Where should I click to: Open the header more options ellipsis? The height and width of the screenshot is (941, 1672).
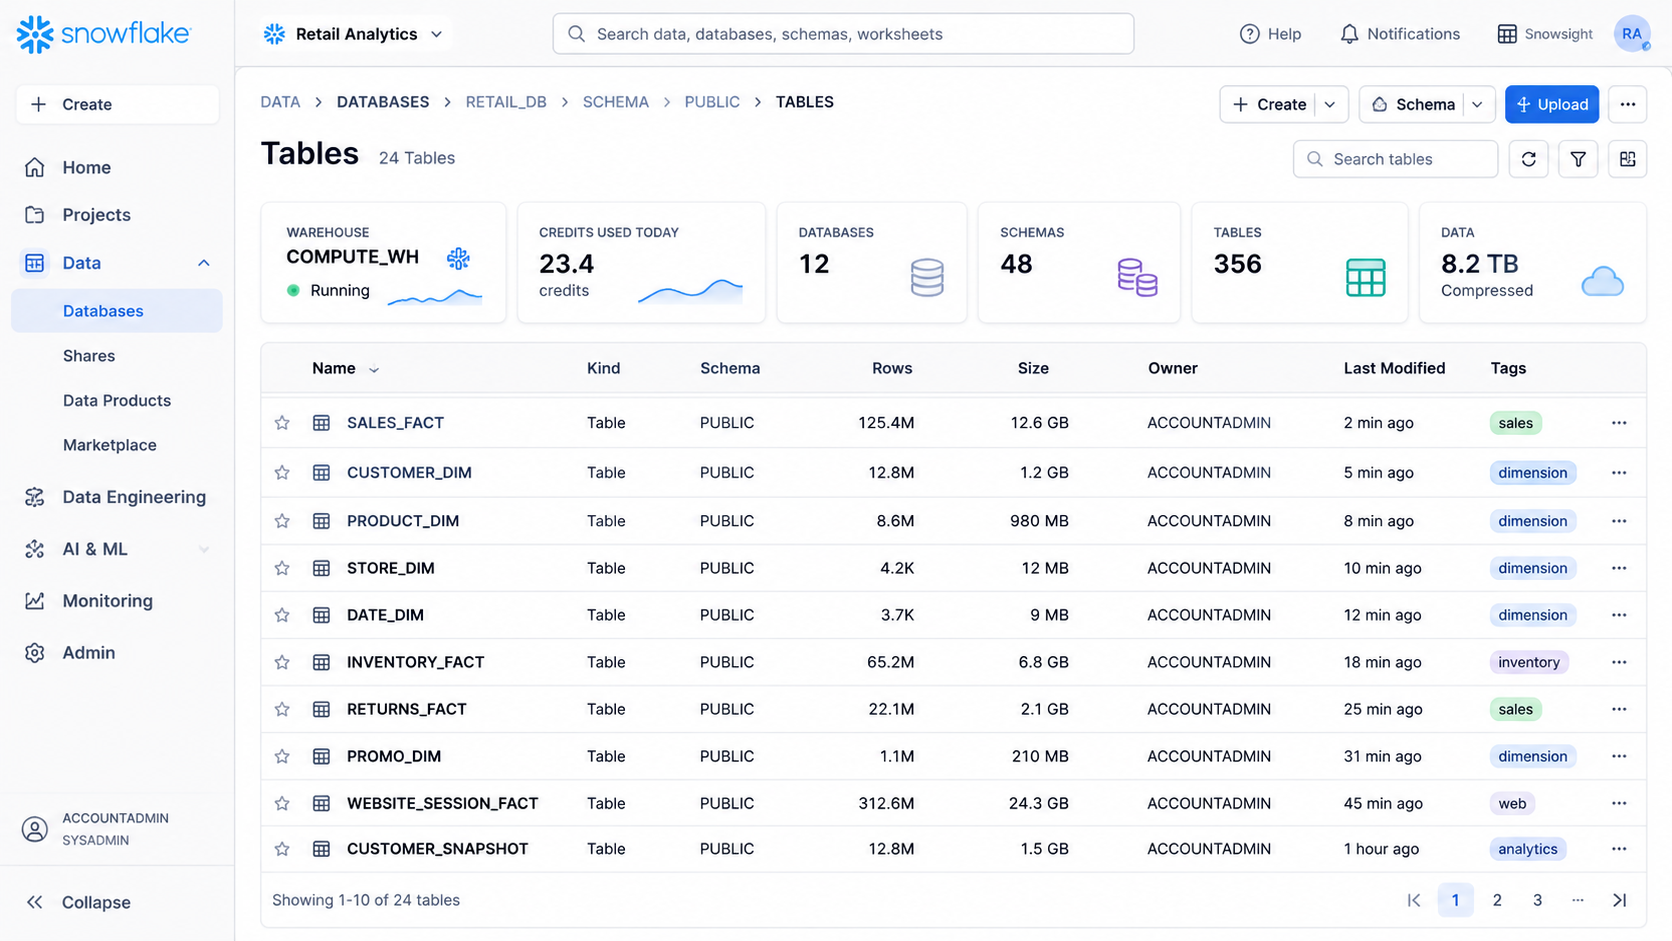(1627, 104)
